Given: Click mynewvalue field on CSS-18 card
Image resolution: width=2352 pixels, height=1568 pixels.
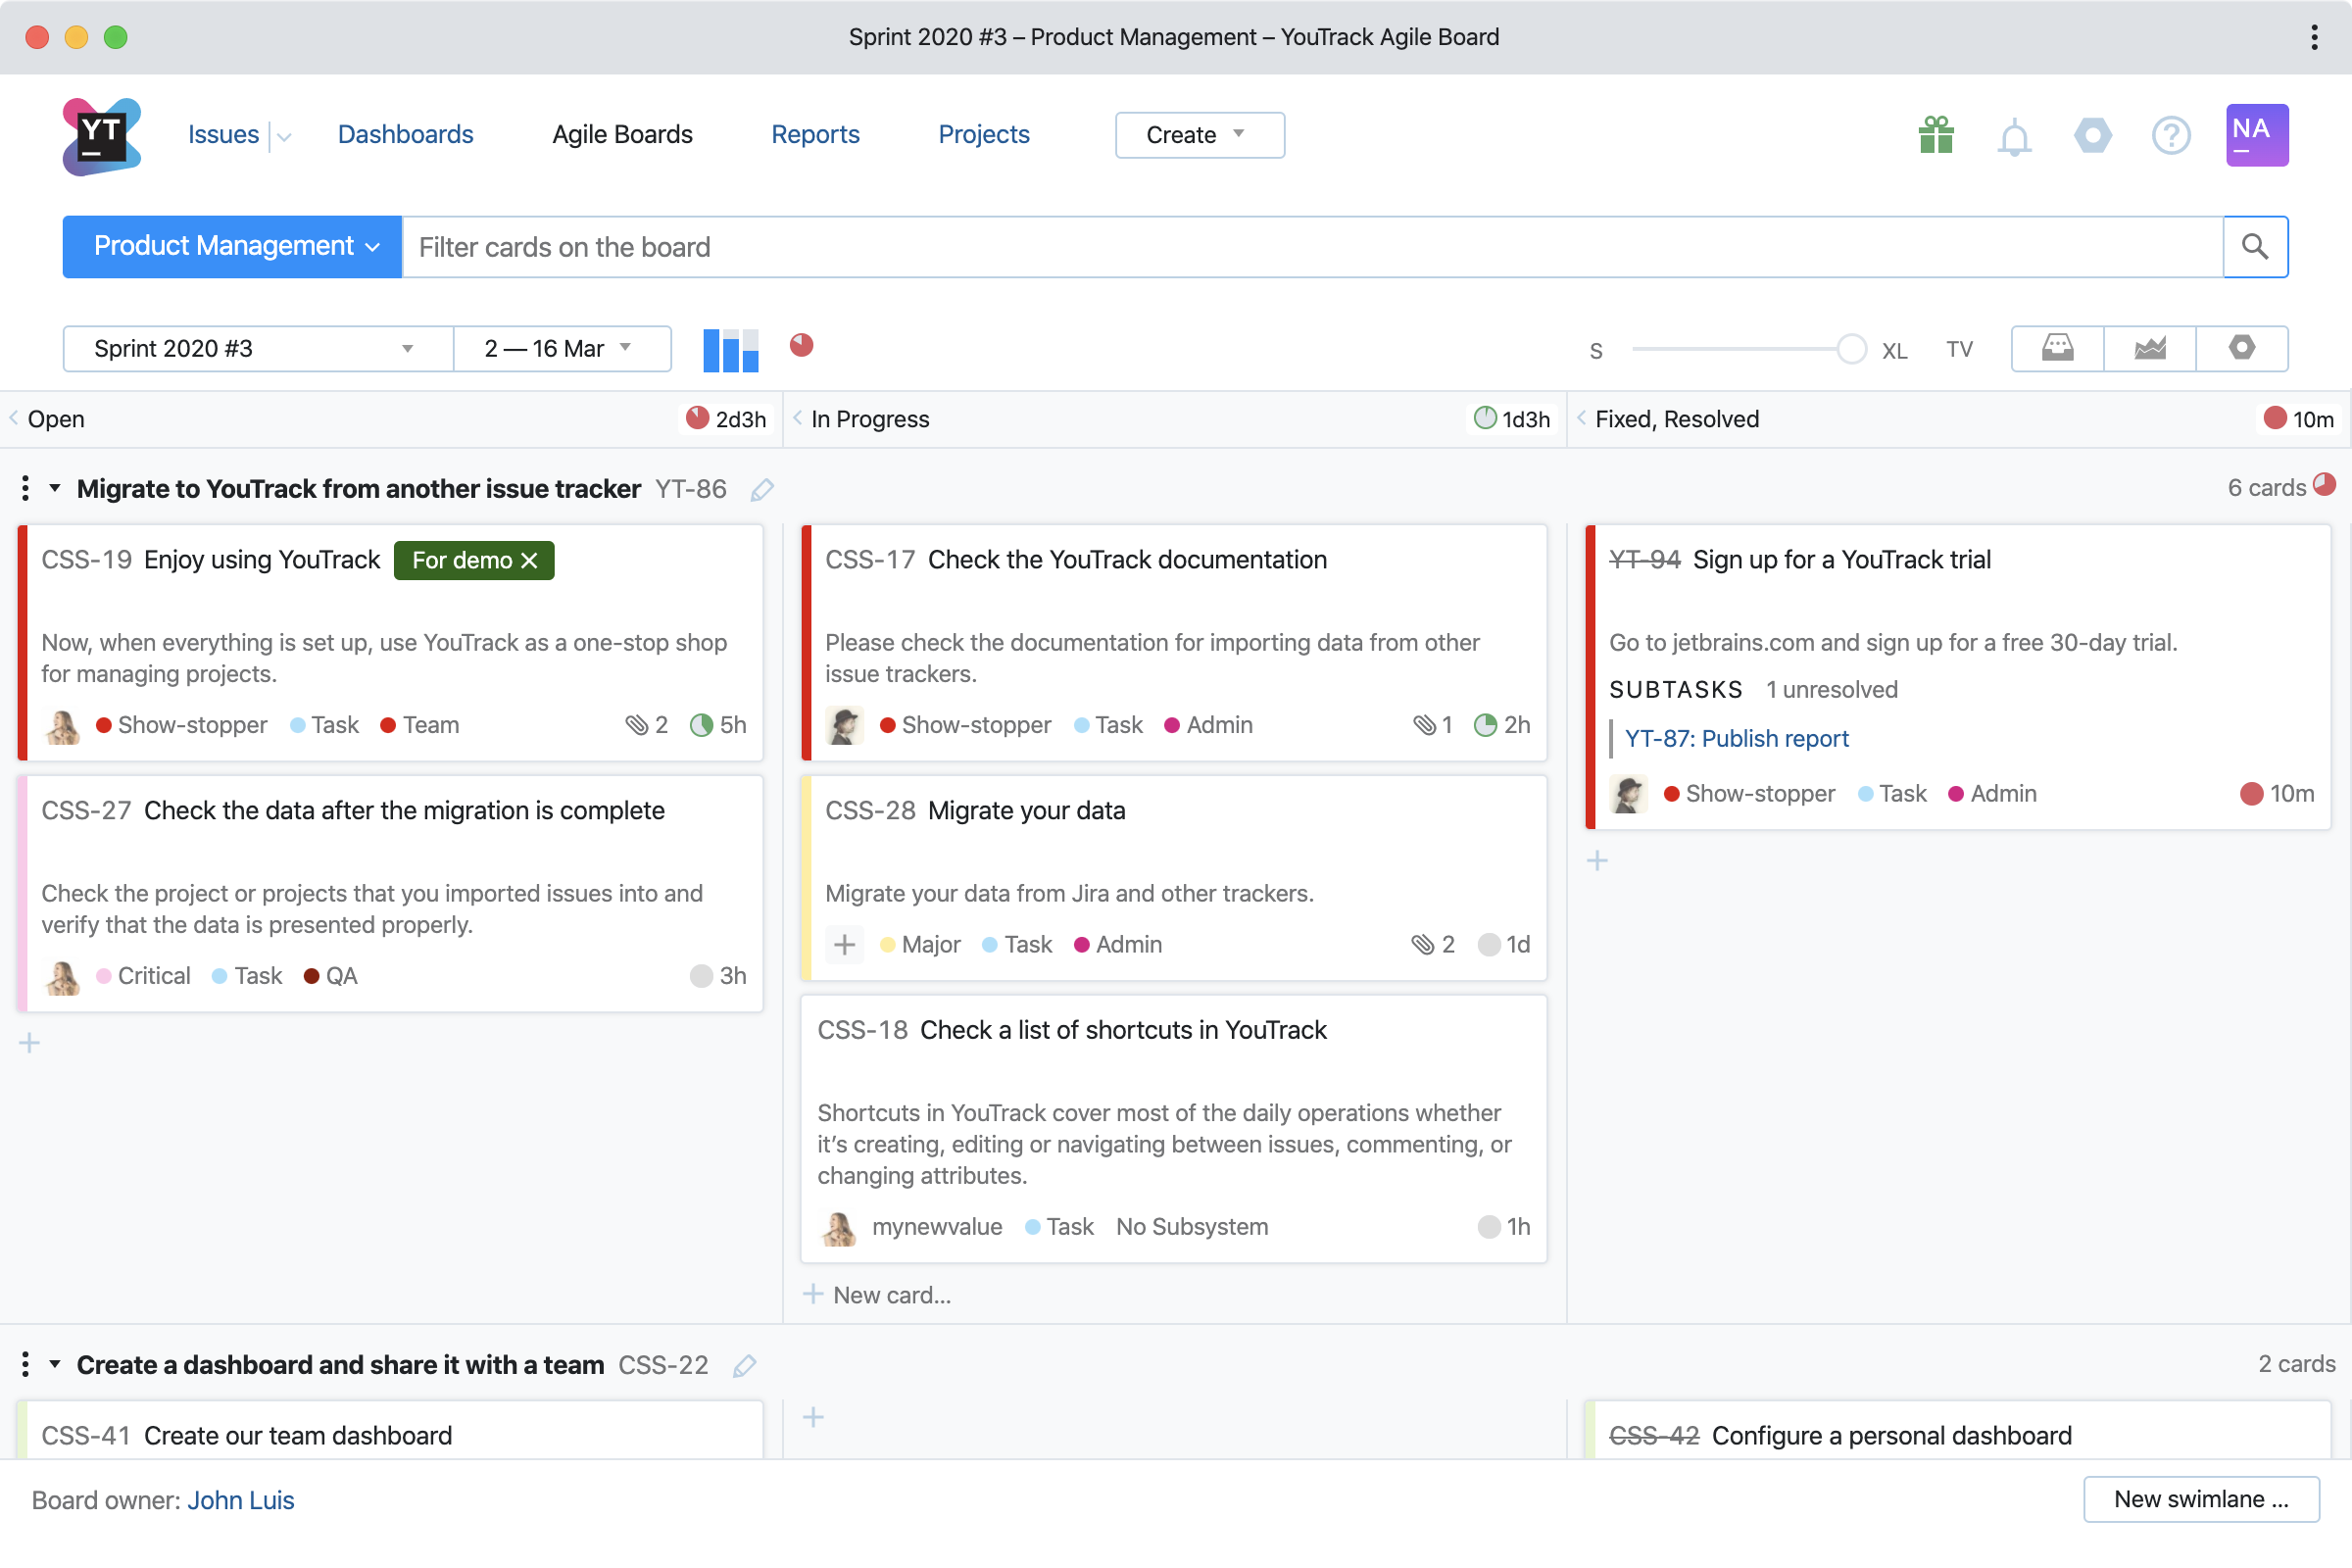Looking at the screenshot, I should (x=936, y=1227).
